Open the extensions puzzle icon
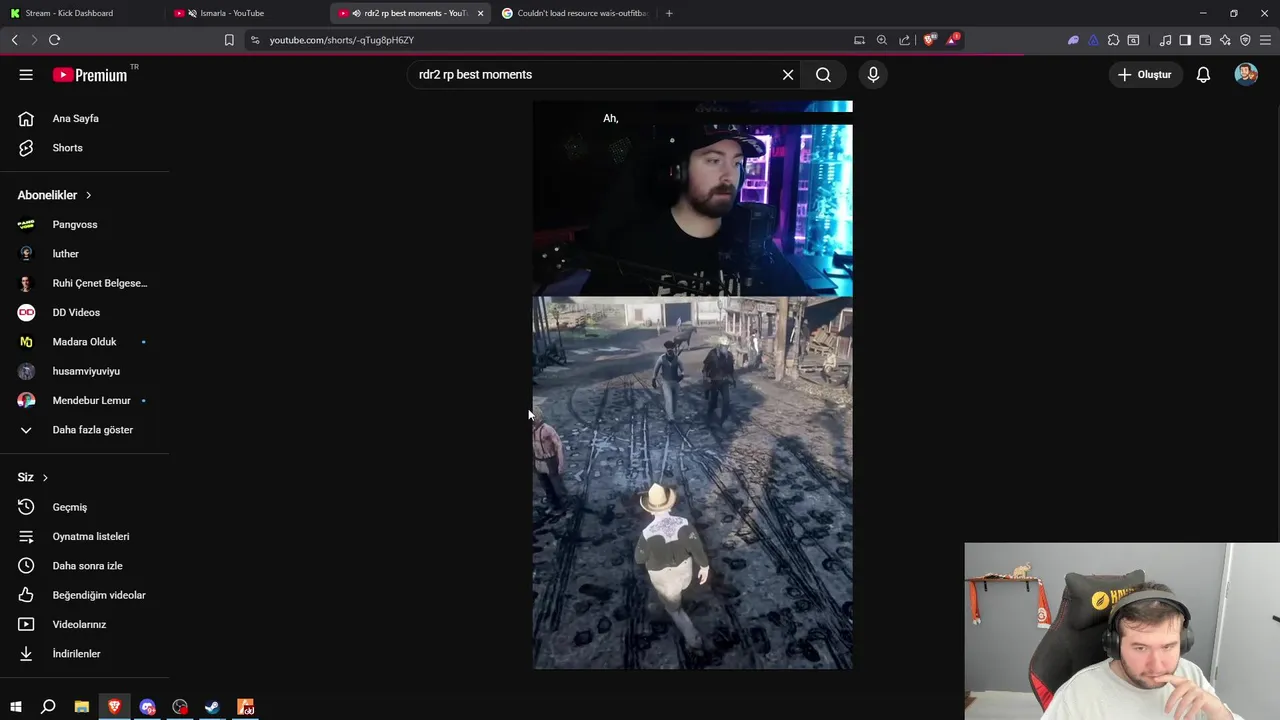Screen dimensions: 1280x720 [x=1113, y=40]
